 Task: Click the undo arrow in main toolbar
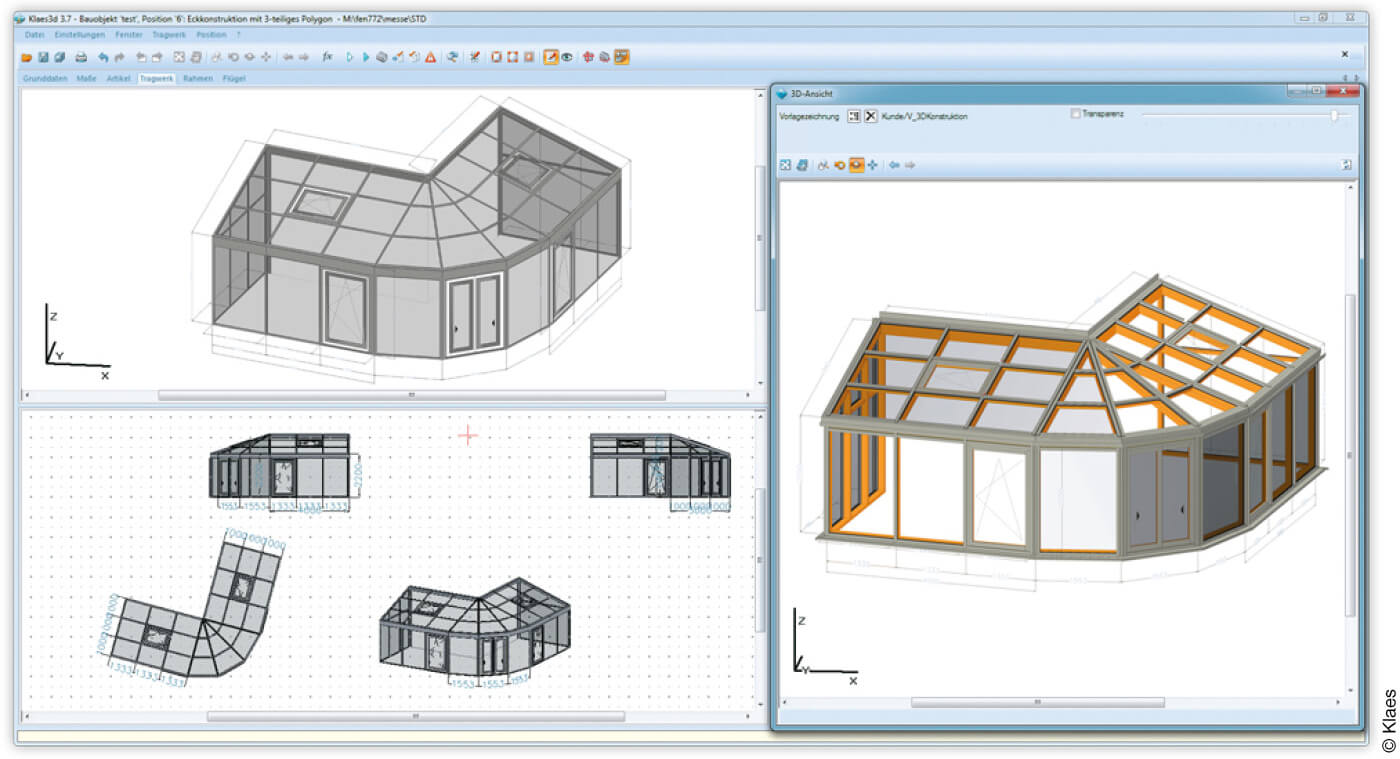(103, 58)
